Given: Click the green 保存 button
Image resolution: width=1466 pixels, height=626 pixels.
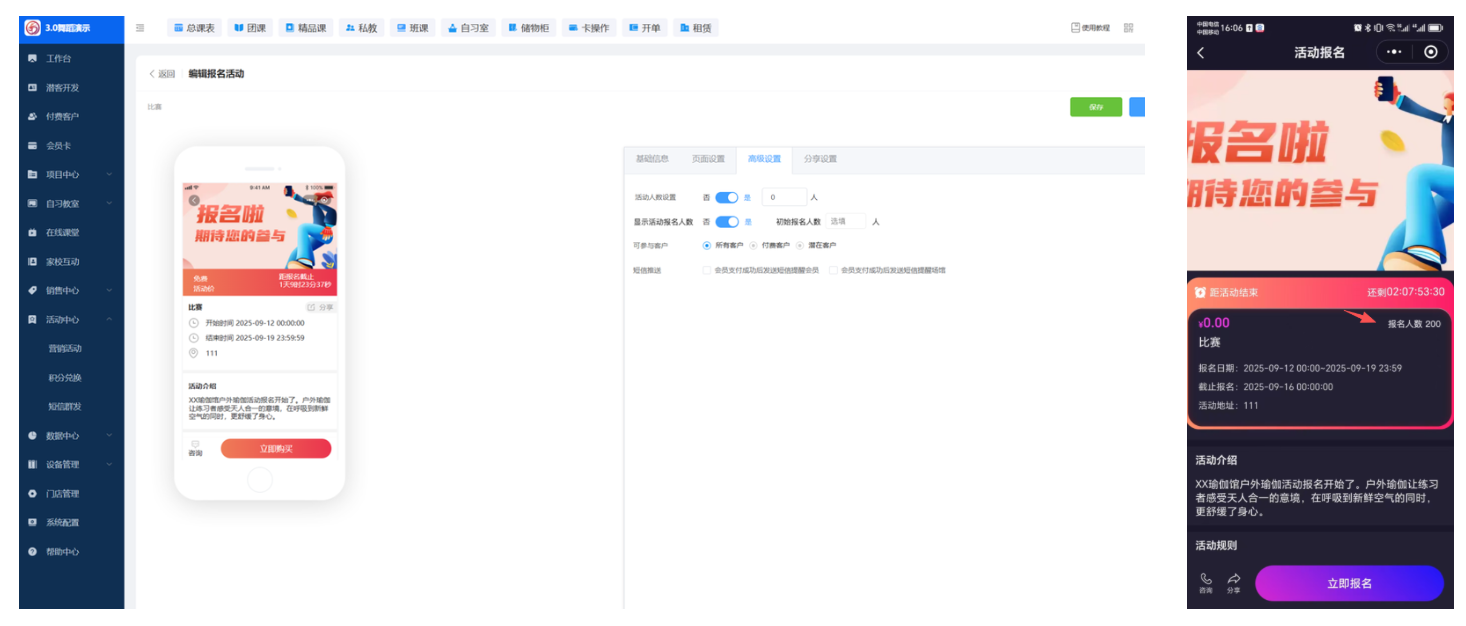Looking at the screenshot, I should [x=1096, y=107].
